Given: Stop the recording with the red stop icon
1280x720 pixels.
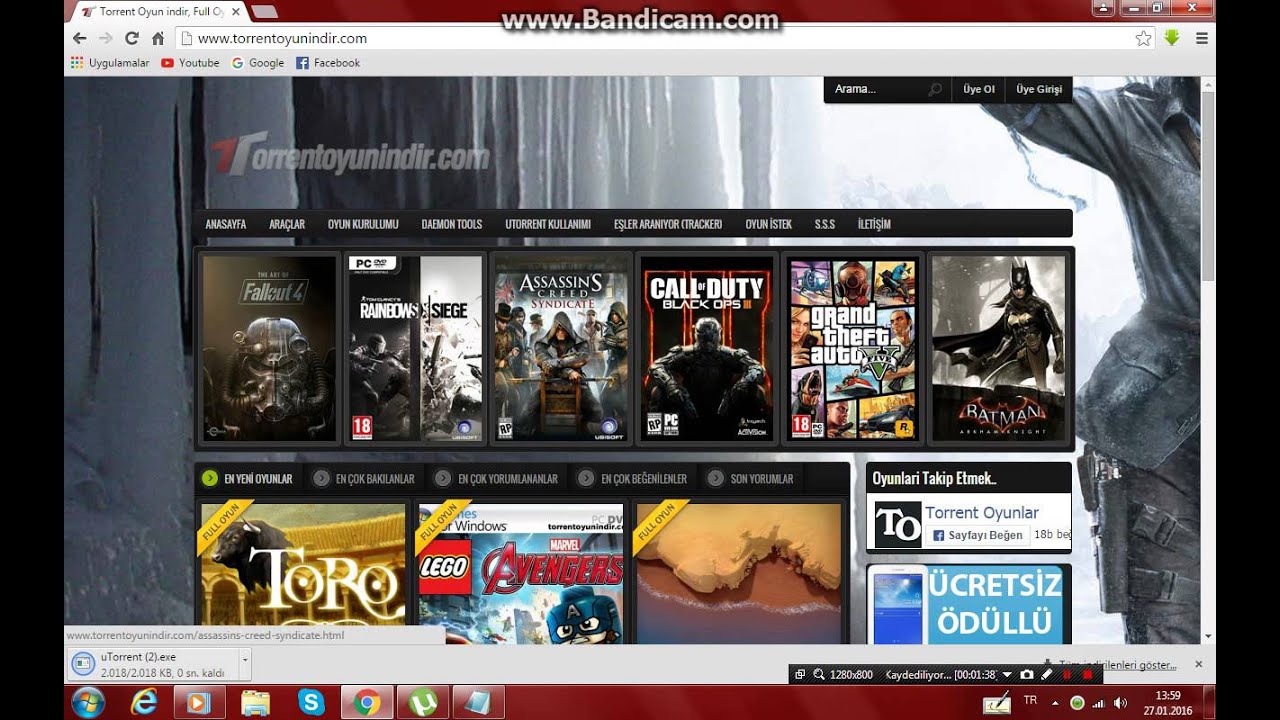Looking at the screenshot, I should click(x=1088, y=675).
